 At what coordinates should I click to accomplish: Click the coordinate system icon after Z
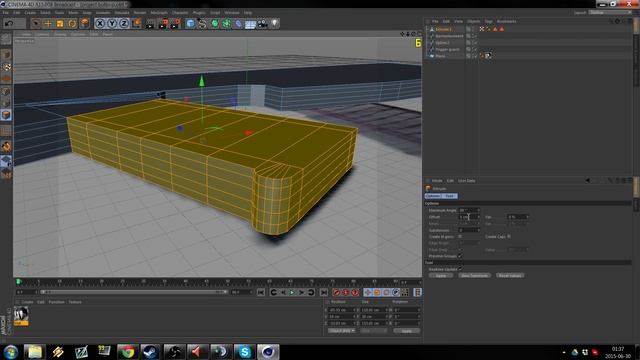[136, 24]
